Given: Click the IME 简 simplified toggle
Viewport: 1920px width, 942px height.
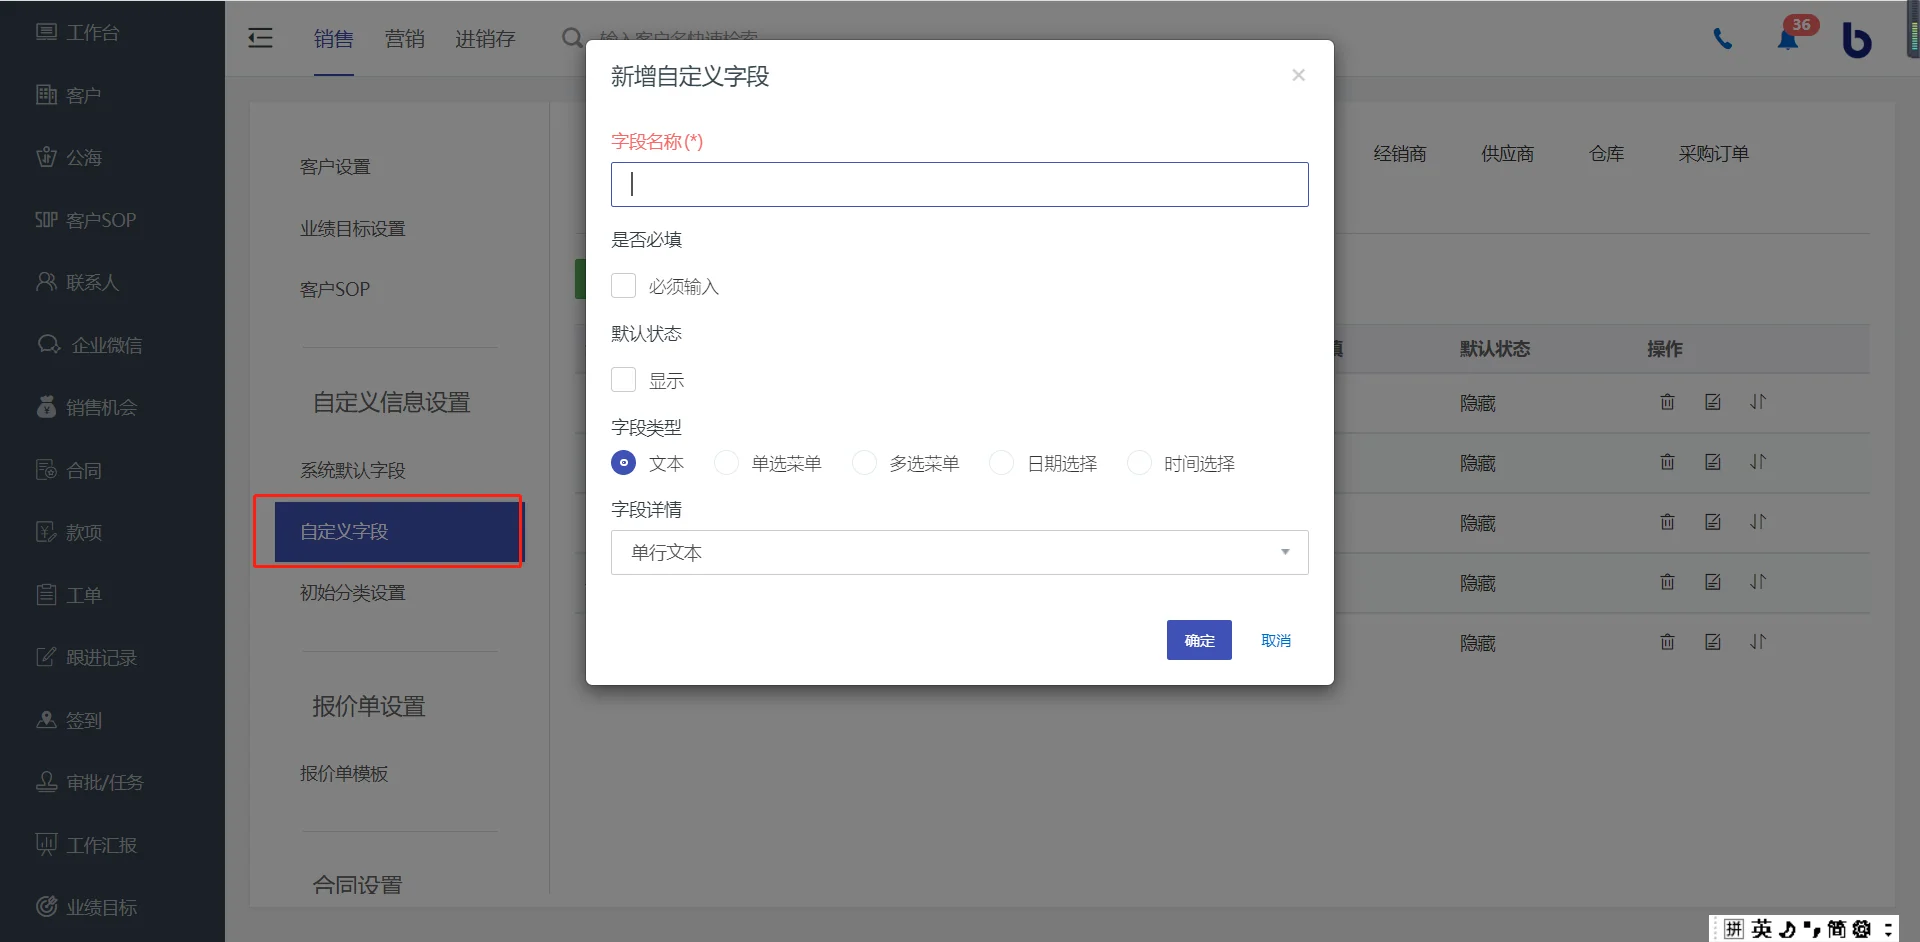Looking at the screenshot, I should 1836,929.
